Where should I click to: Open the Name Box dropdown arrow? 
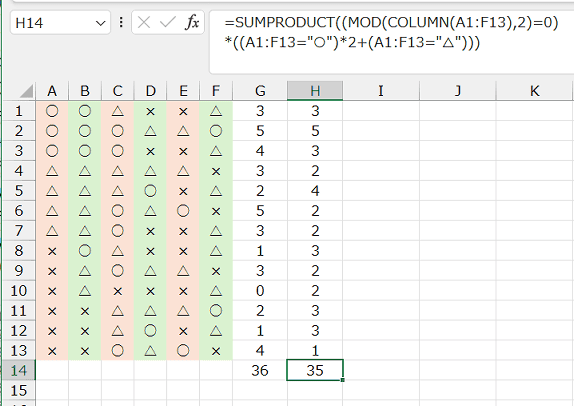pyautogui.click(x=100, y=23)
